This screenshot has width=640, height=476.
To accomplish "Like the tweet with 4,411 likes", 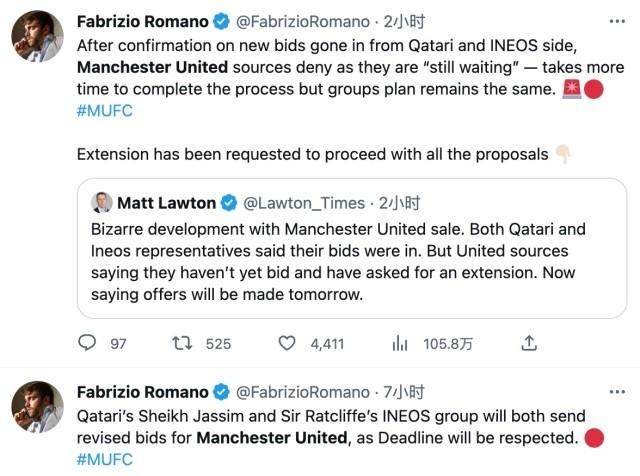I will 287,343.
